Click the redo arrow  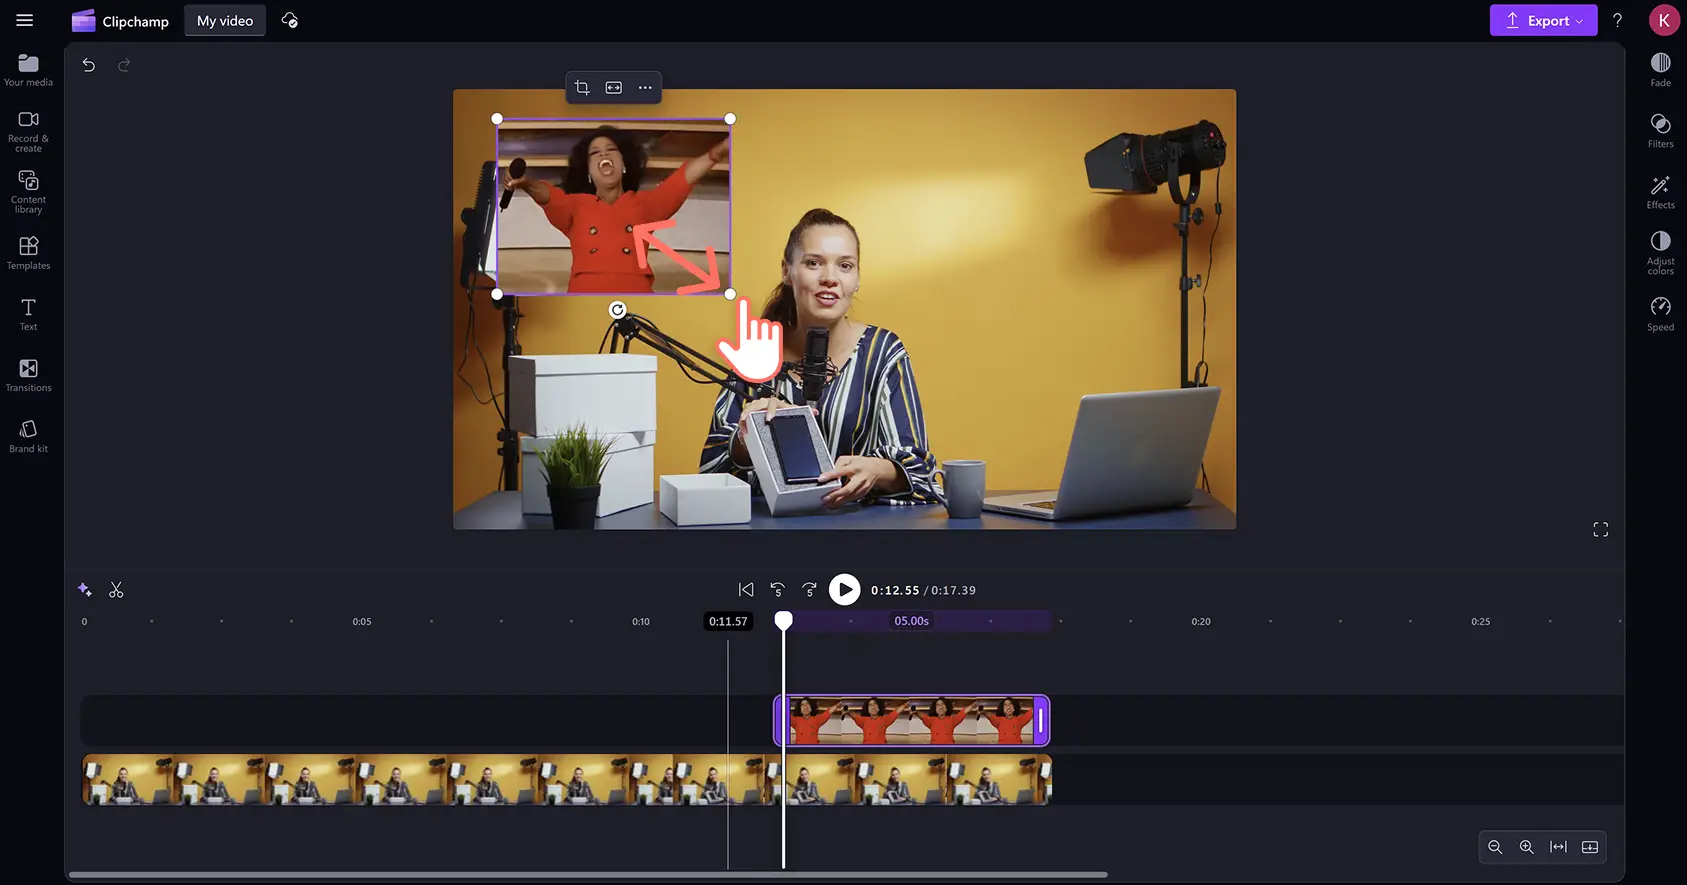[x=124, y=65]
